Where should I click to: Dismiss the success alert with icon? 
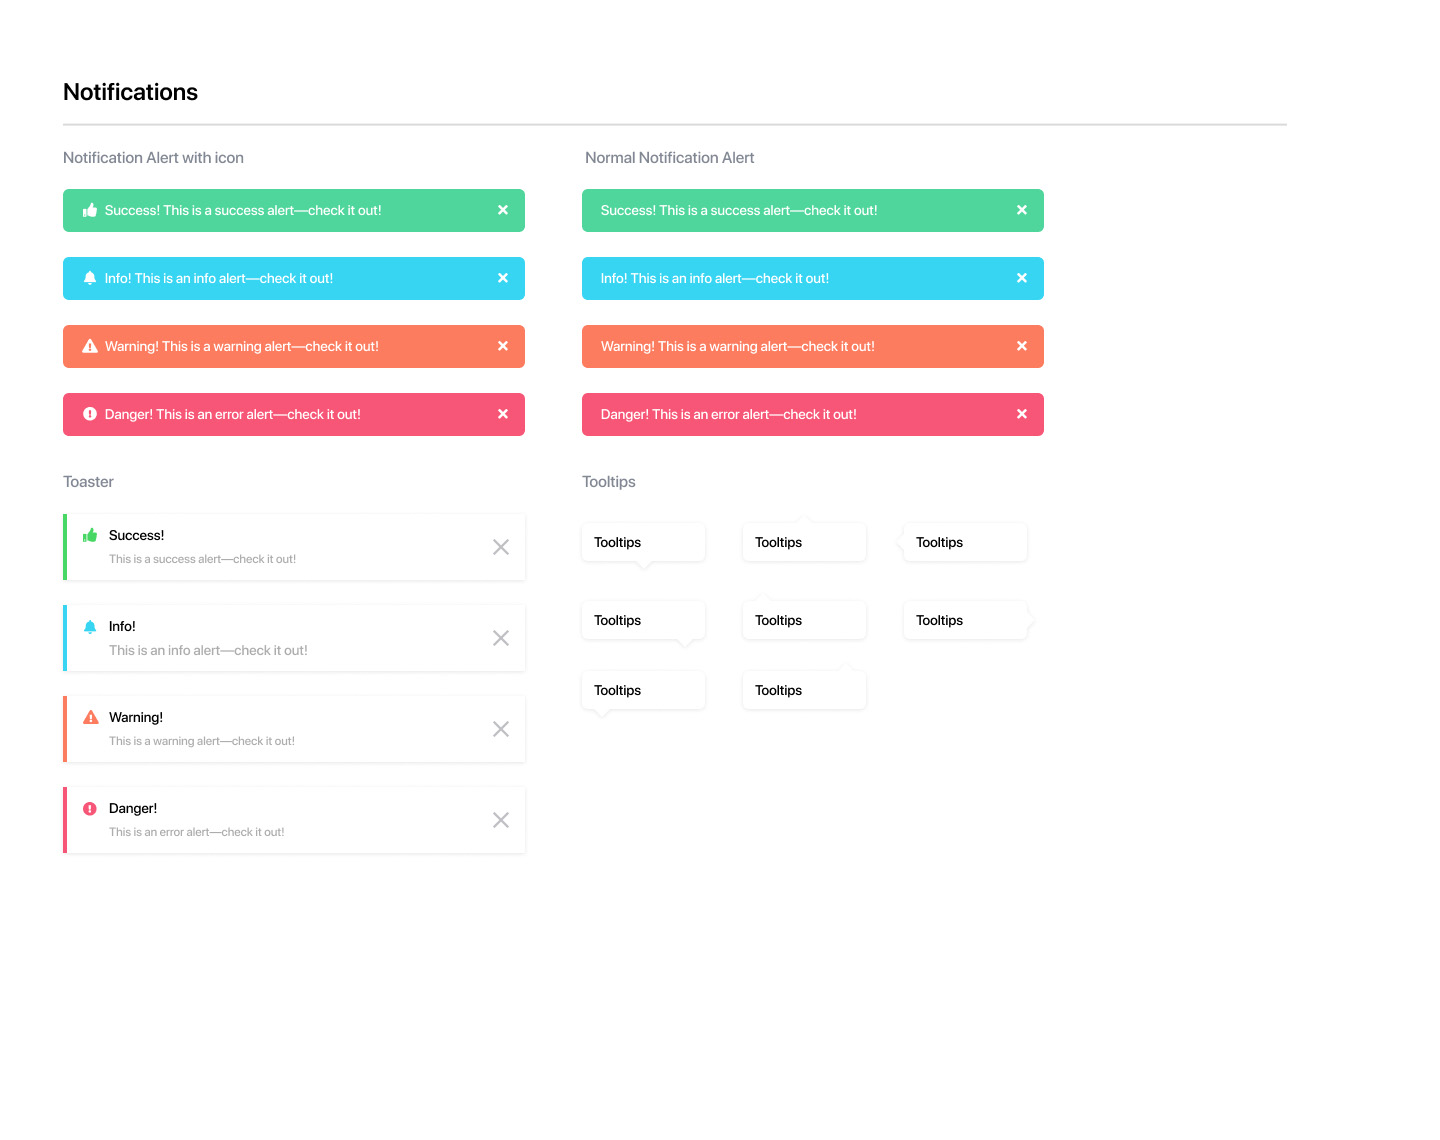pyautogui.click(x=503, y=210)
